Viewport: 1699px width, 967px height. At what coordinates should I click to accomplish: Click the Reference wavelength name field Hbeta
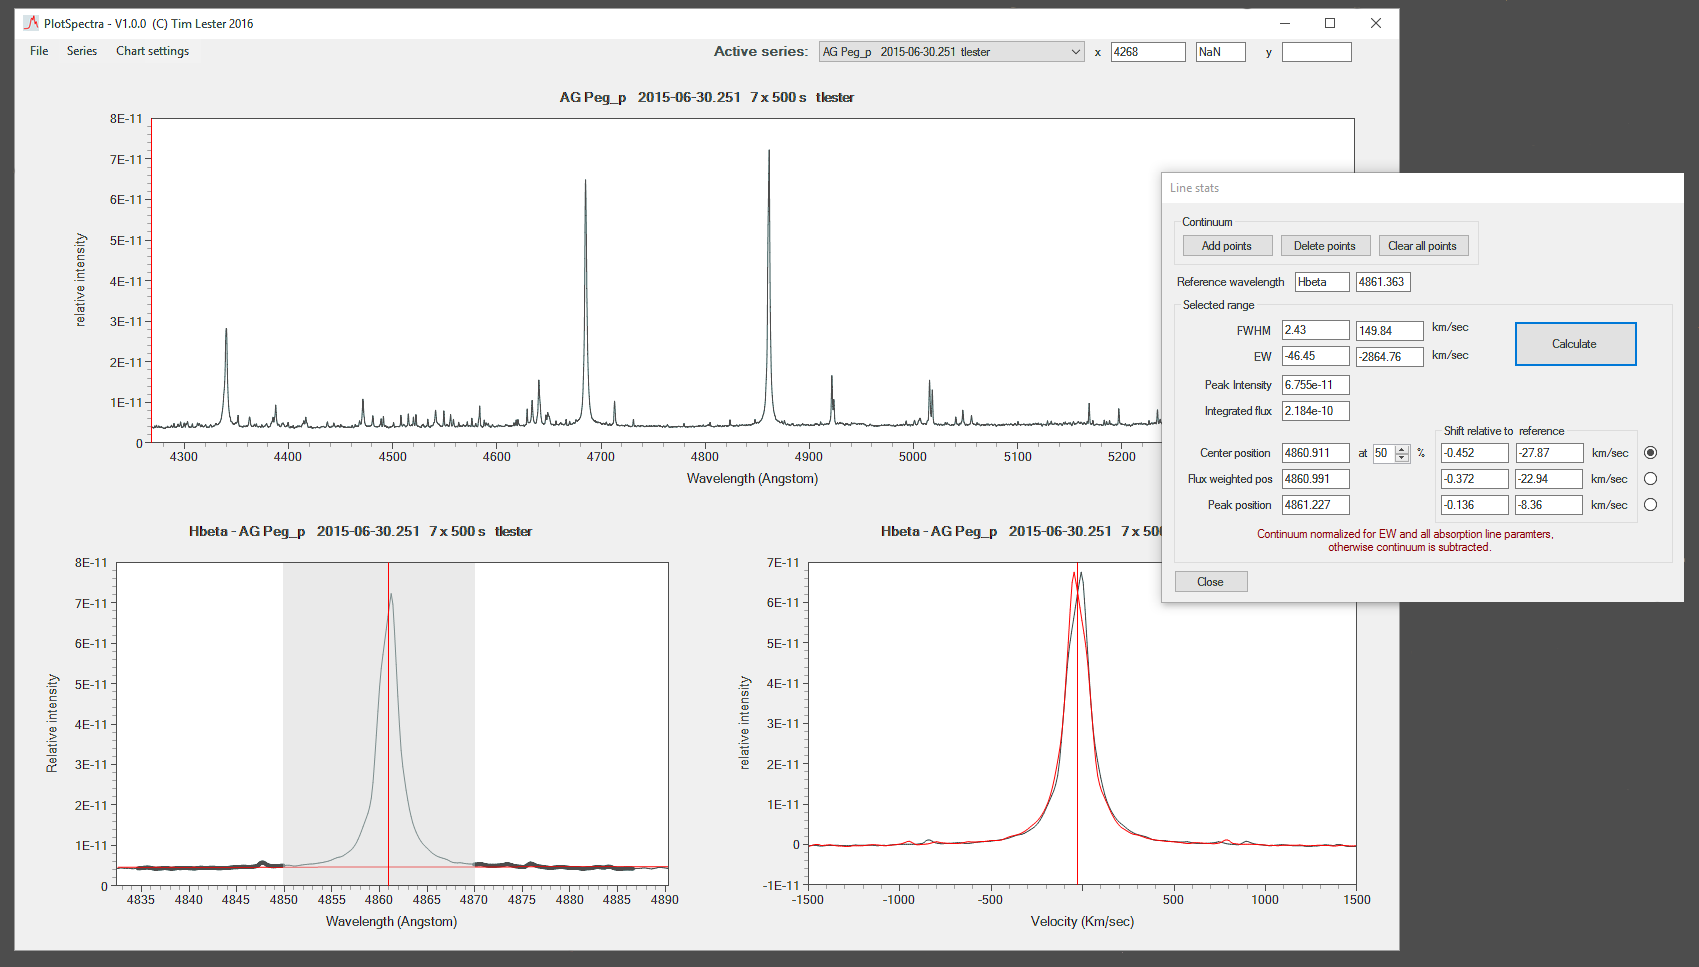1321,282
